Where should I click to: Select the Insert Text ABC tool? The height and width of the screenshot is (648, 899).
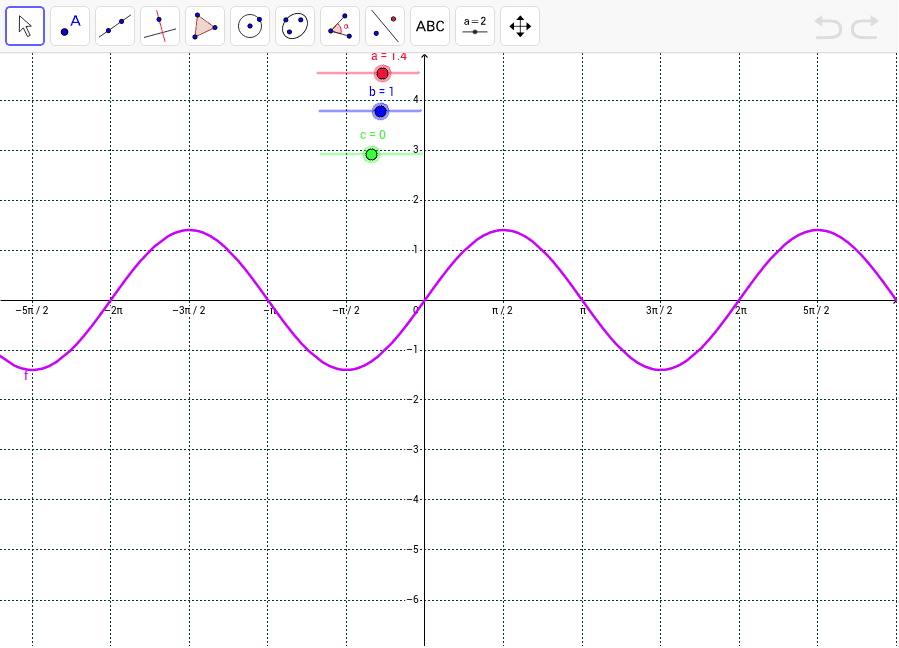429,25
